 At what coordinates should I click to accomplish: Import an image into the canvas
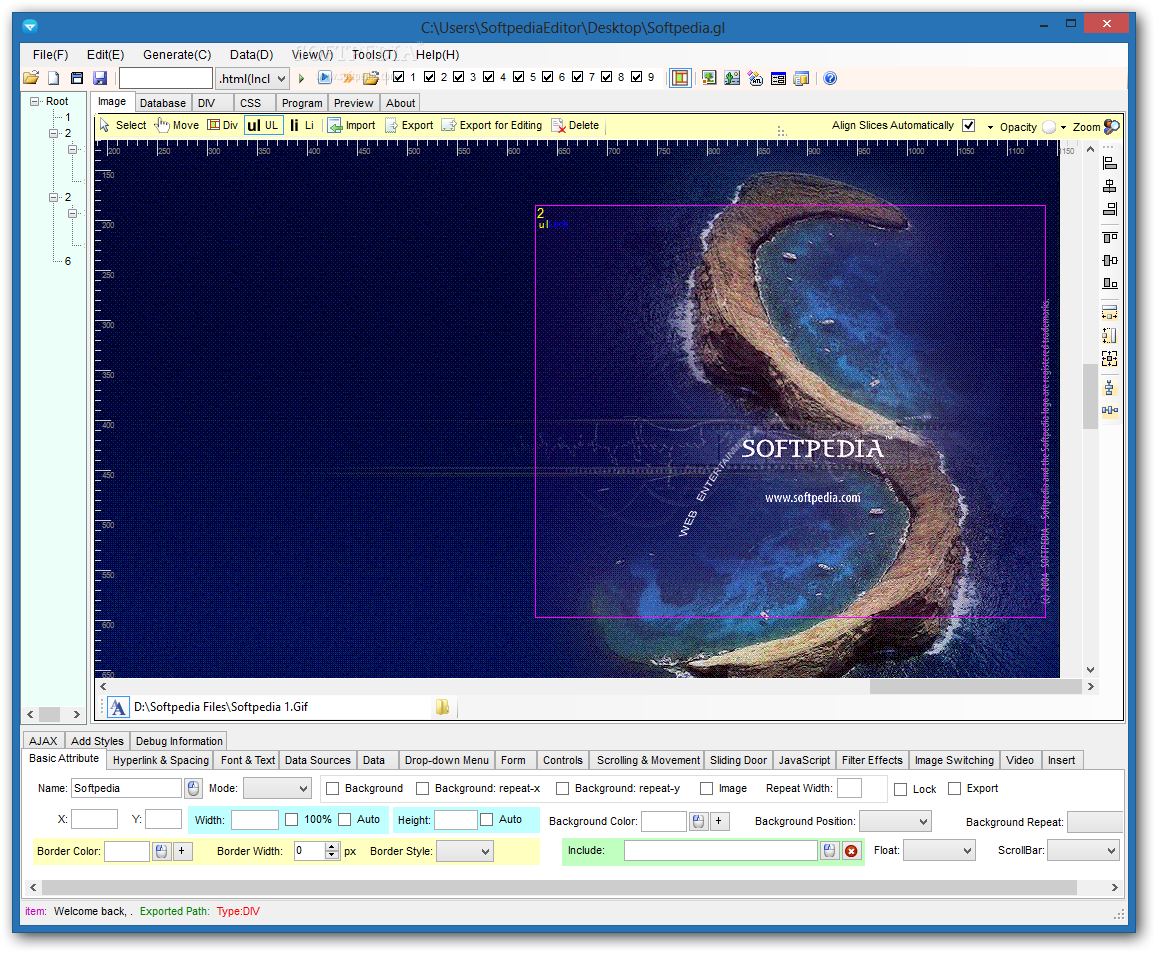click(x=352, y=125)
